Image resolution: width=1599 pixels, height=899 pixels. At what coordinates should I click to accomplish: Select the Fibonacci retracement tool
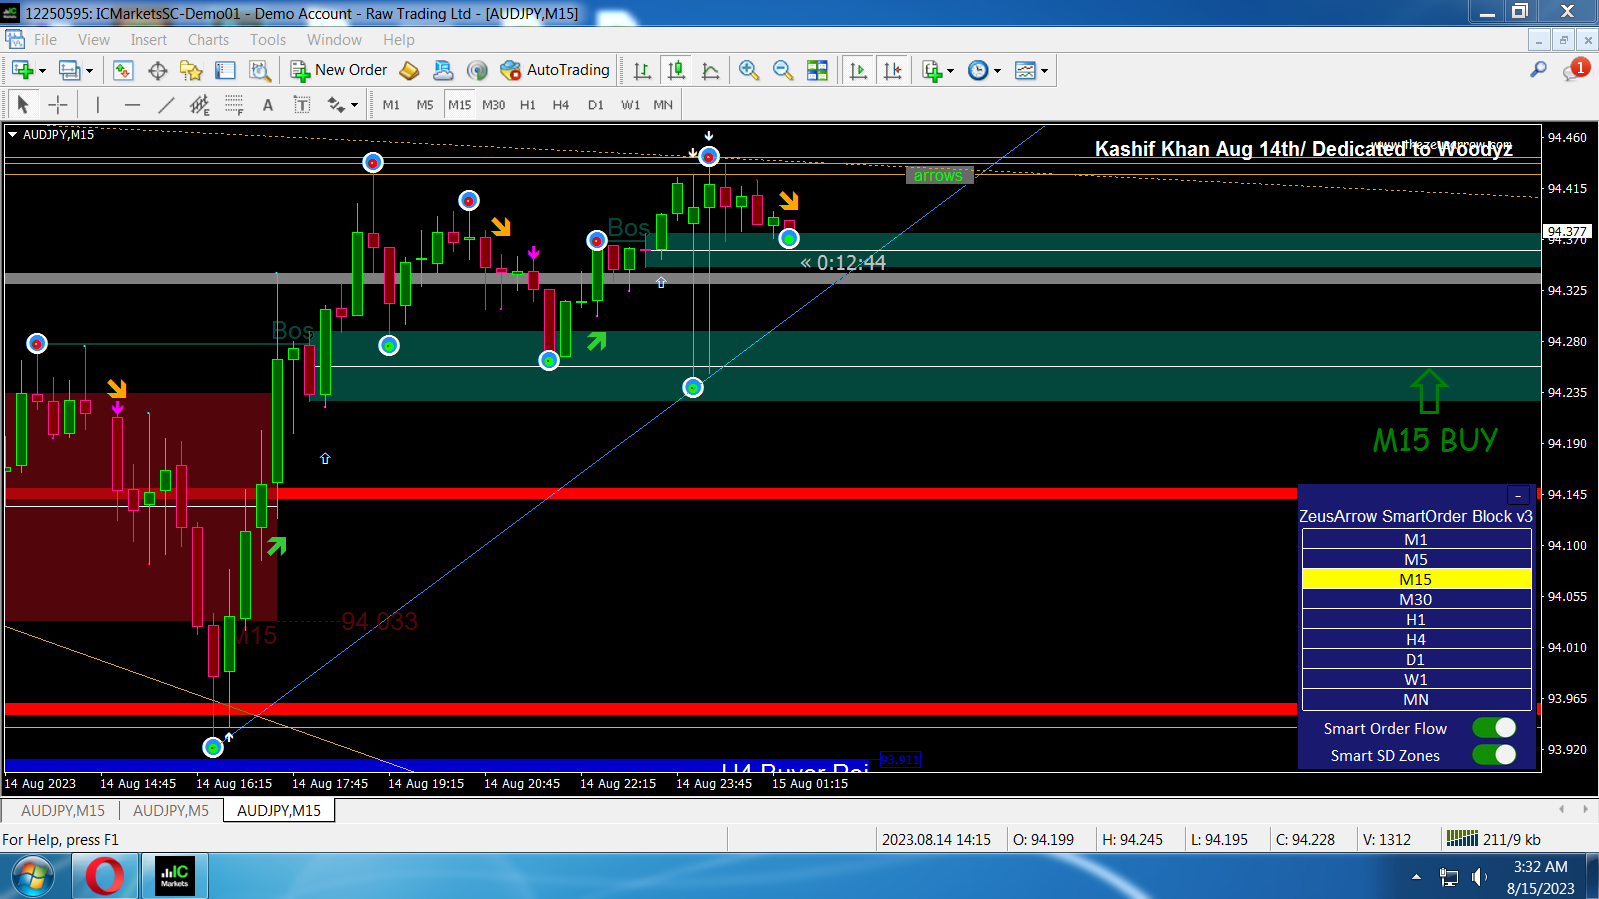(x=234, y=105)
